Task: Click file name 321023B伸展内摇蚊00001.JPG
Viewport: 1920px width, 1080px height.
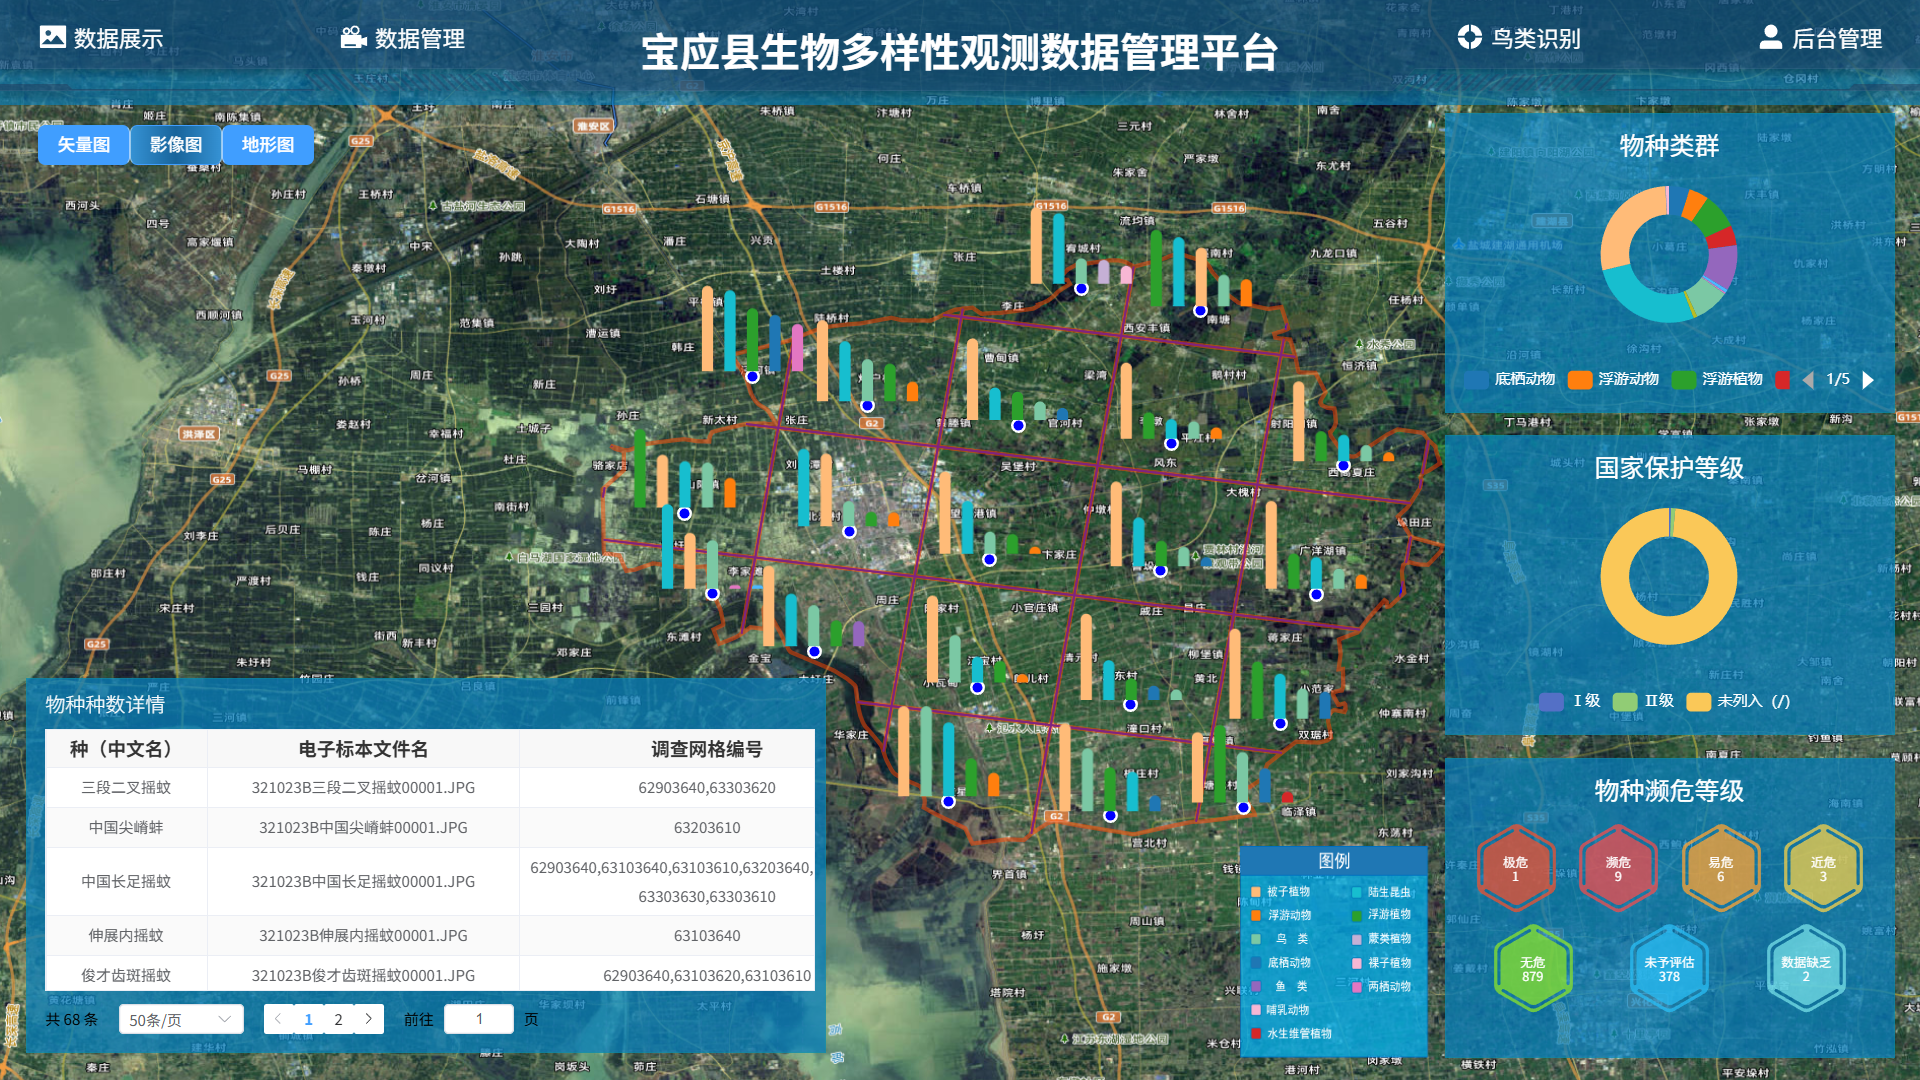Action: pyautogui.click(x=363, y=936)
